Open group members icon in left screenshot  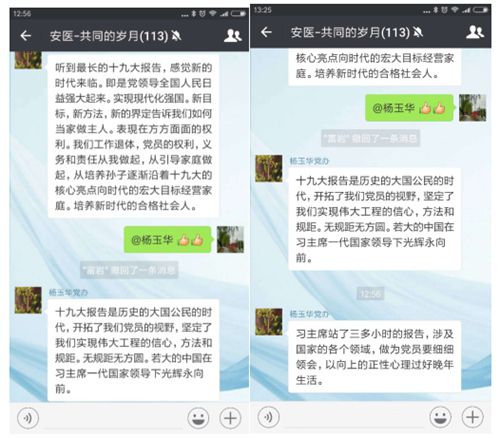point(232,36)
